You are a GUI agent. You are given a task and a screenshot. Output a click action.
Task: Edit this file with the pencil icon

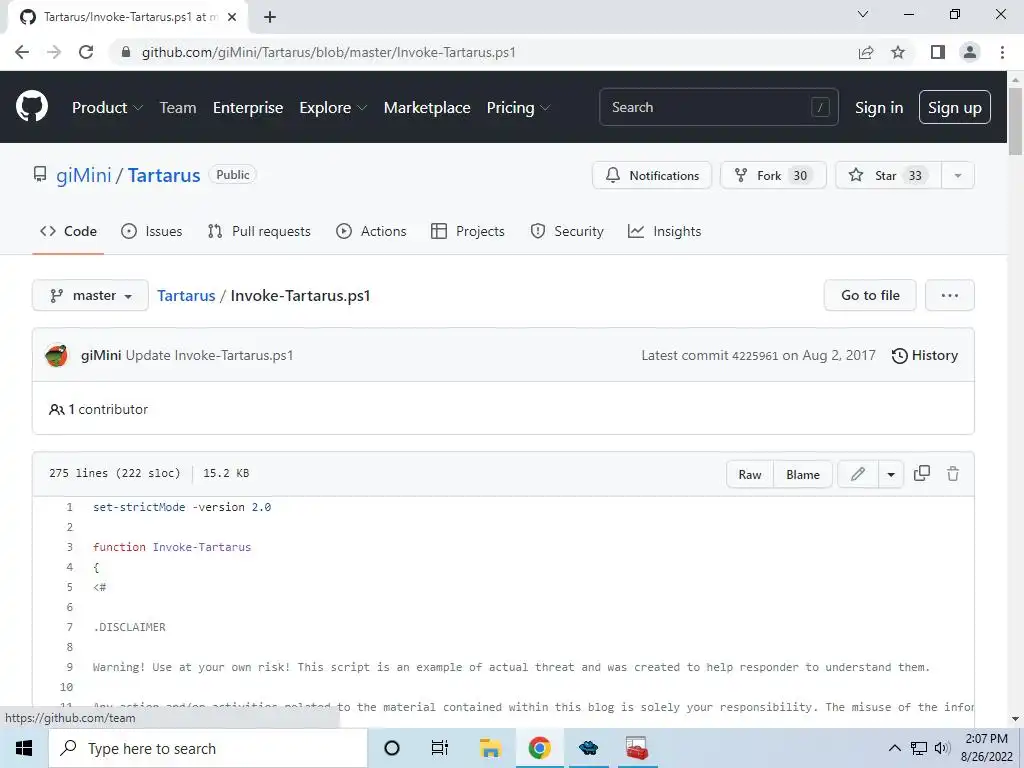[857, 474]
